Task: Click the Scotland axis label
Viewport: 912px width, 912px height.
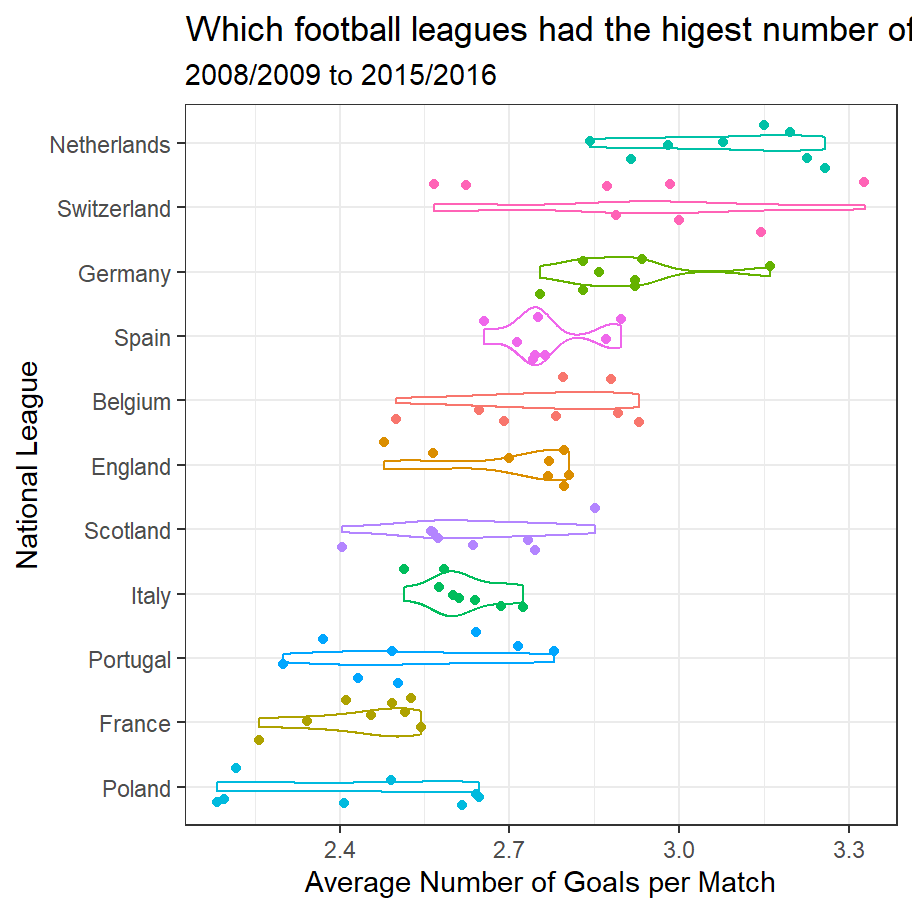Action: pos(128,531)
